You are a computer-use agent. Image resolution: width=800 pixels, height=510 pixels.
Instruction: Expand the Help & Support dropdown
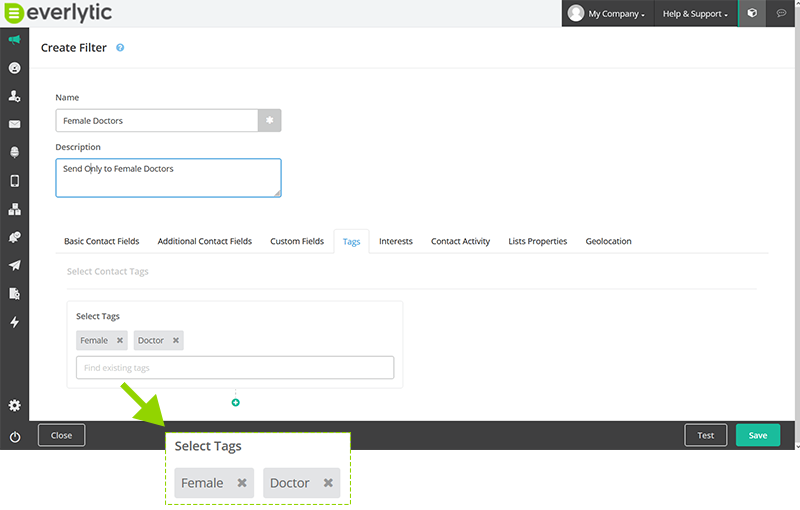tap(695, 13)
